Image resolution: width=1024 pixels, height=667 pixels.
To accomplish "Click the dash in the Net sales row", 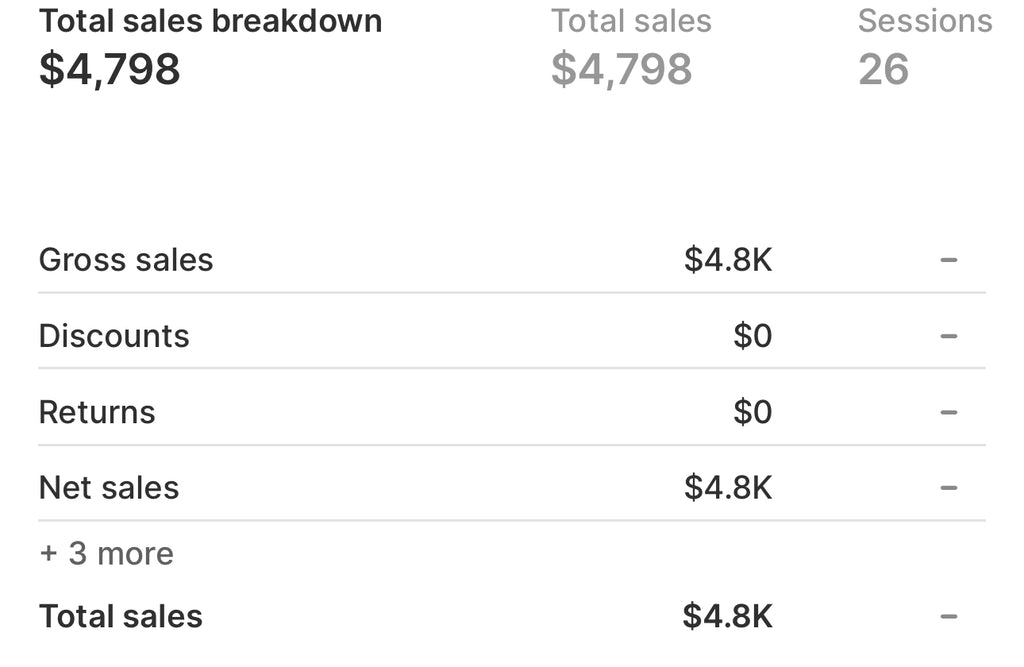I will tap(949, 488).
